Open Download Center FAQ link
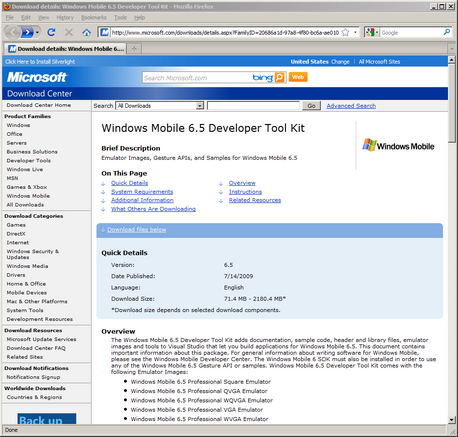The width and height of the screenshot is (458, 437). [36, 348]
